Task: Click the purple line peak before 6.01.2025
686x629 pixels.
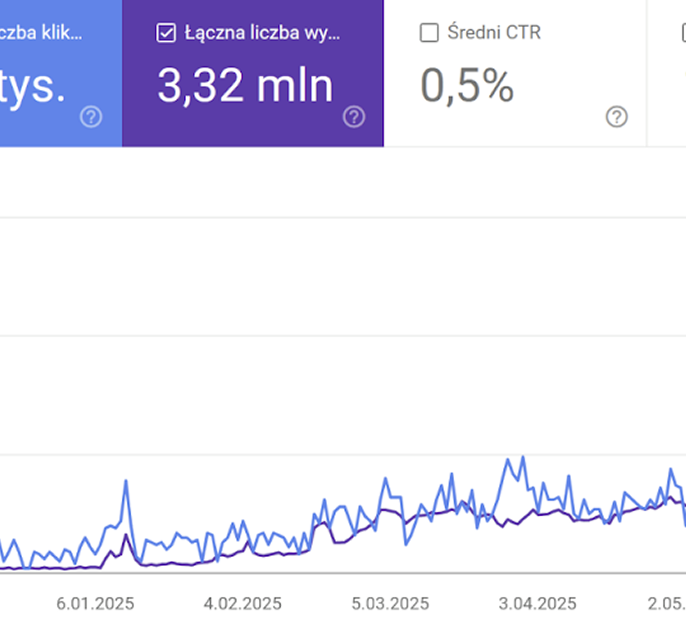Action: pos(126,536)
